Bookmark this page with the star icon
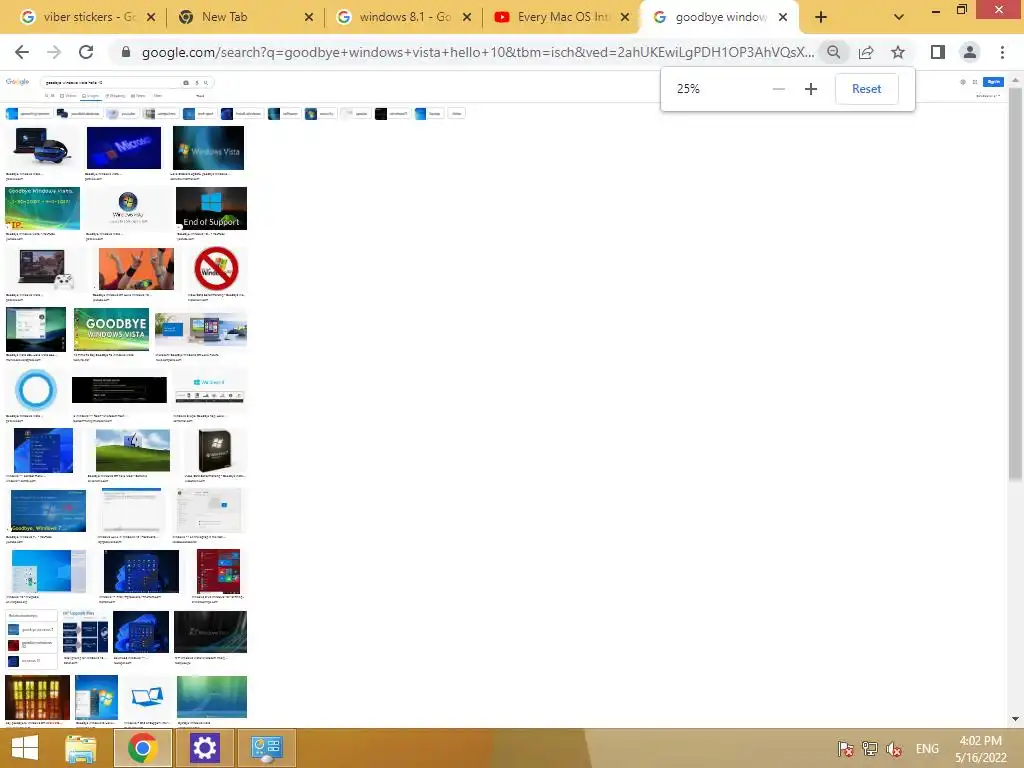 898,52
